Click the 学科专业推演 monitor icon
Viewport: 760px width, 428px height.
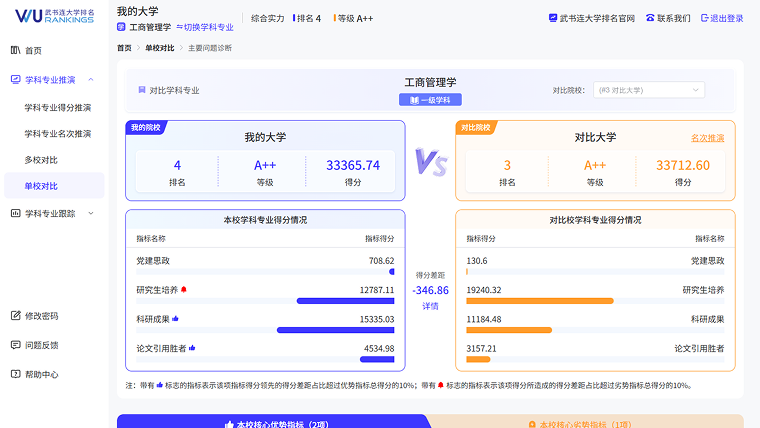pos(16,79)
